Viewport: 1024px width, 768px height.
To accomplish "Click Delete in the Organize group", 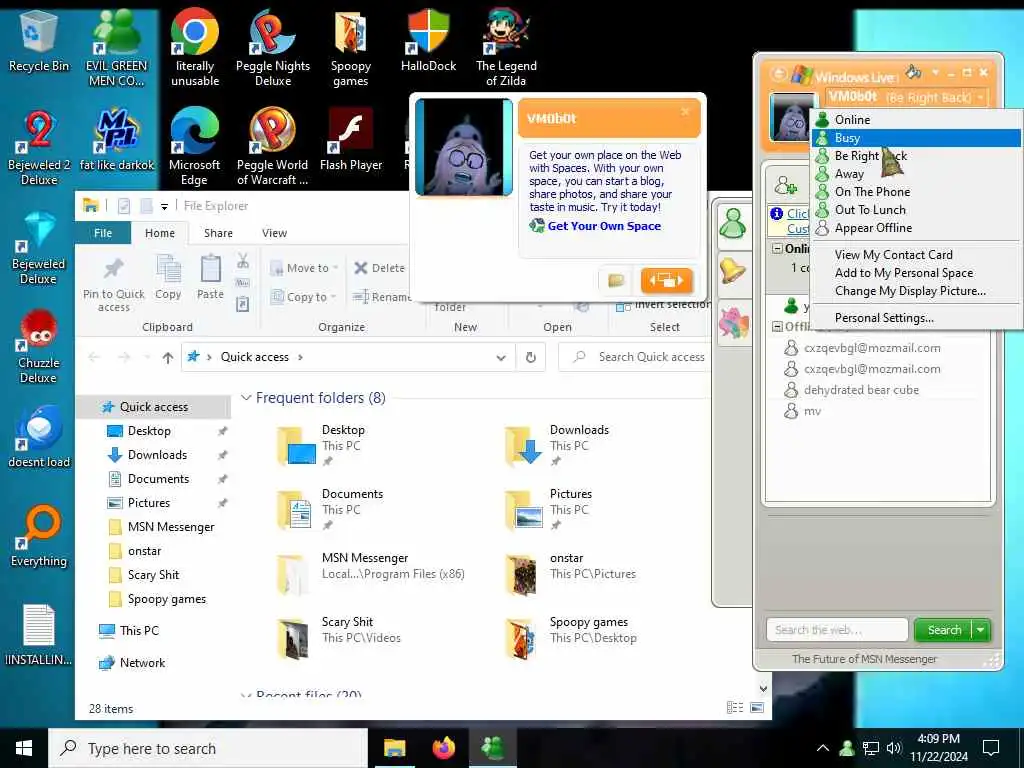I will [379, 268].
